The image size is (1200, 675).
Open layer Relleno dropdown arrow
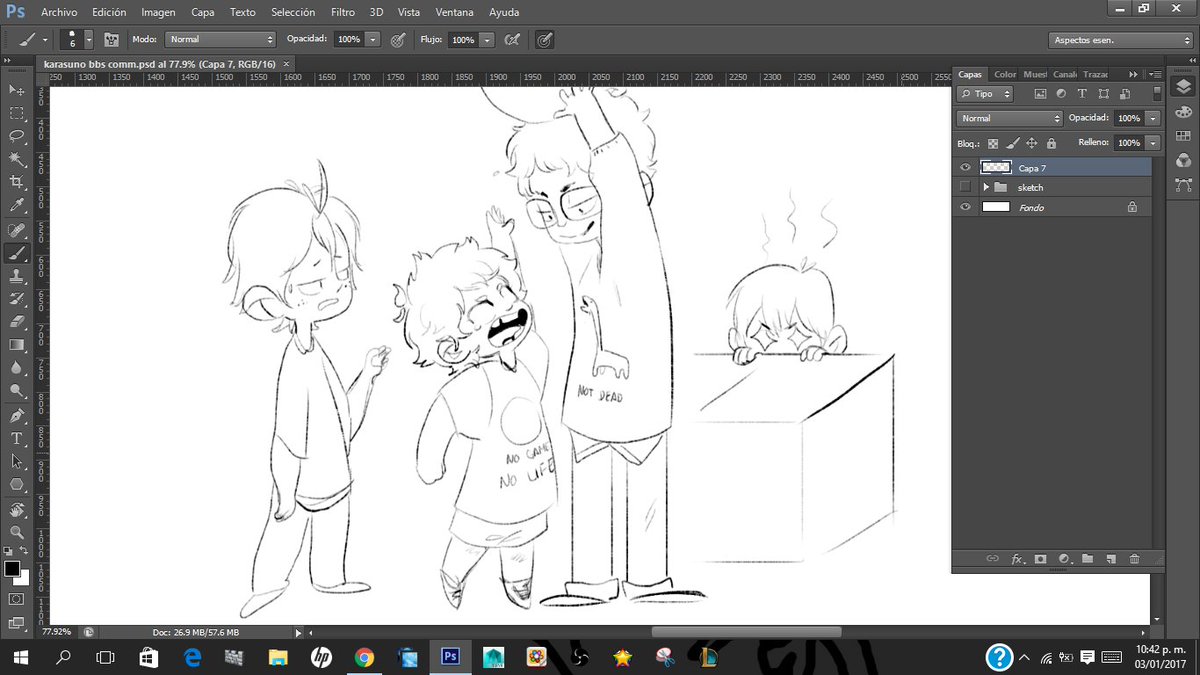click(x=1153, y=143)
